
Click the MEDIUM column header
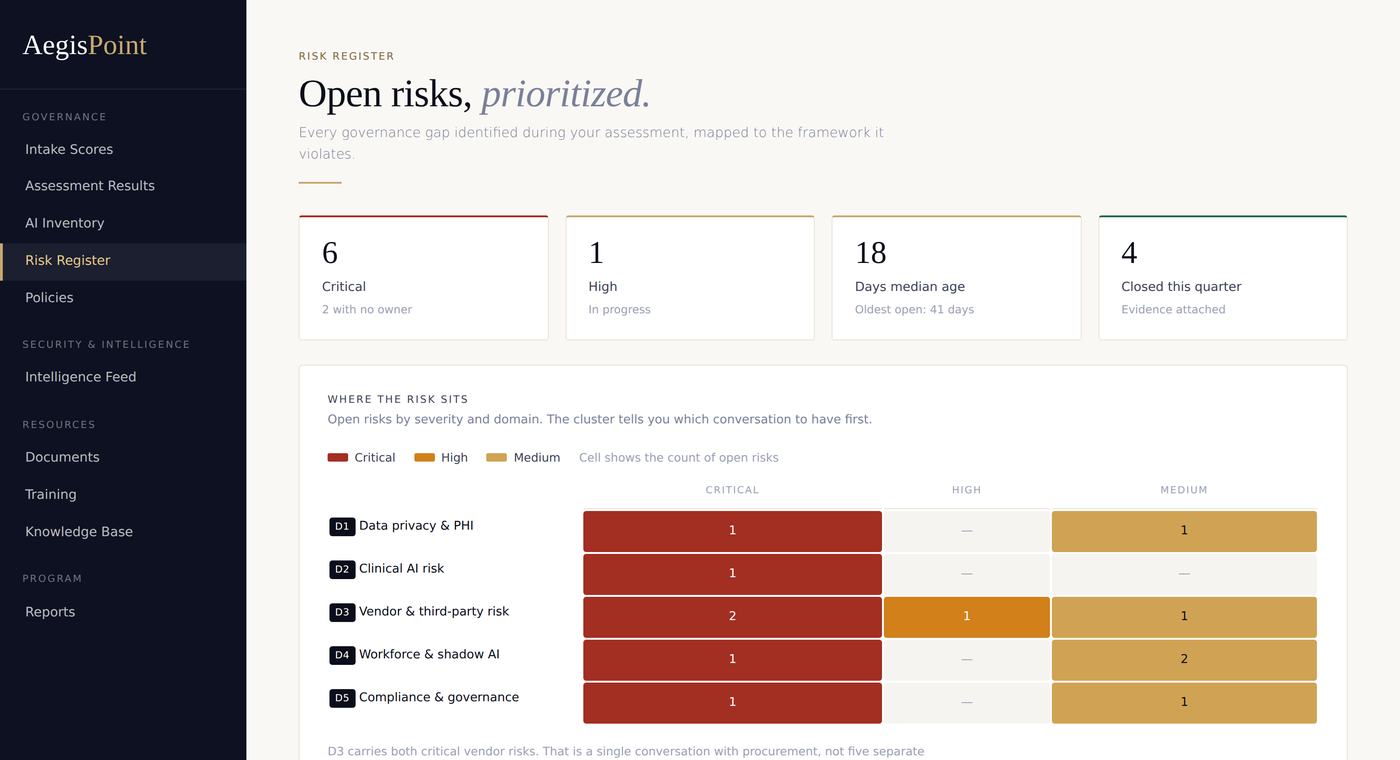click(x=1184, y=490)
